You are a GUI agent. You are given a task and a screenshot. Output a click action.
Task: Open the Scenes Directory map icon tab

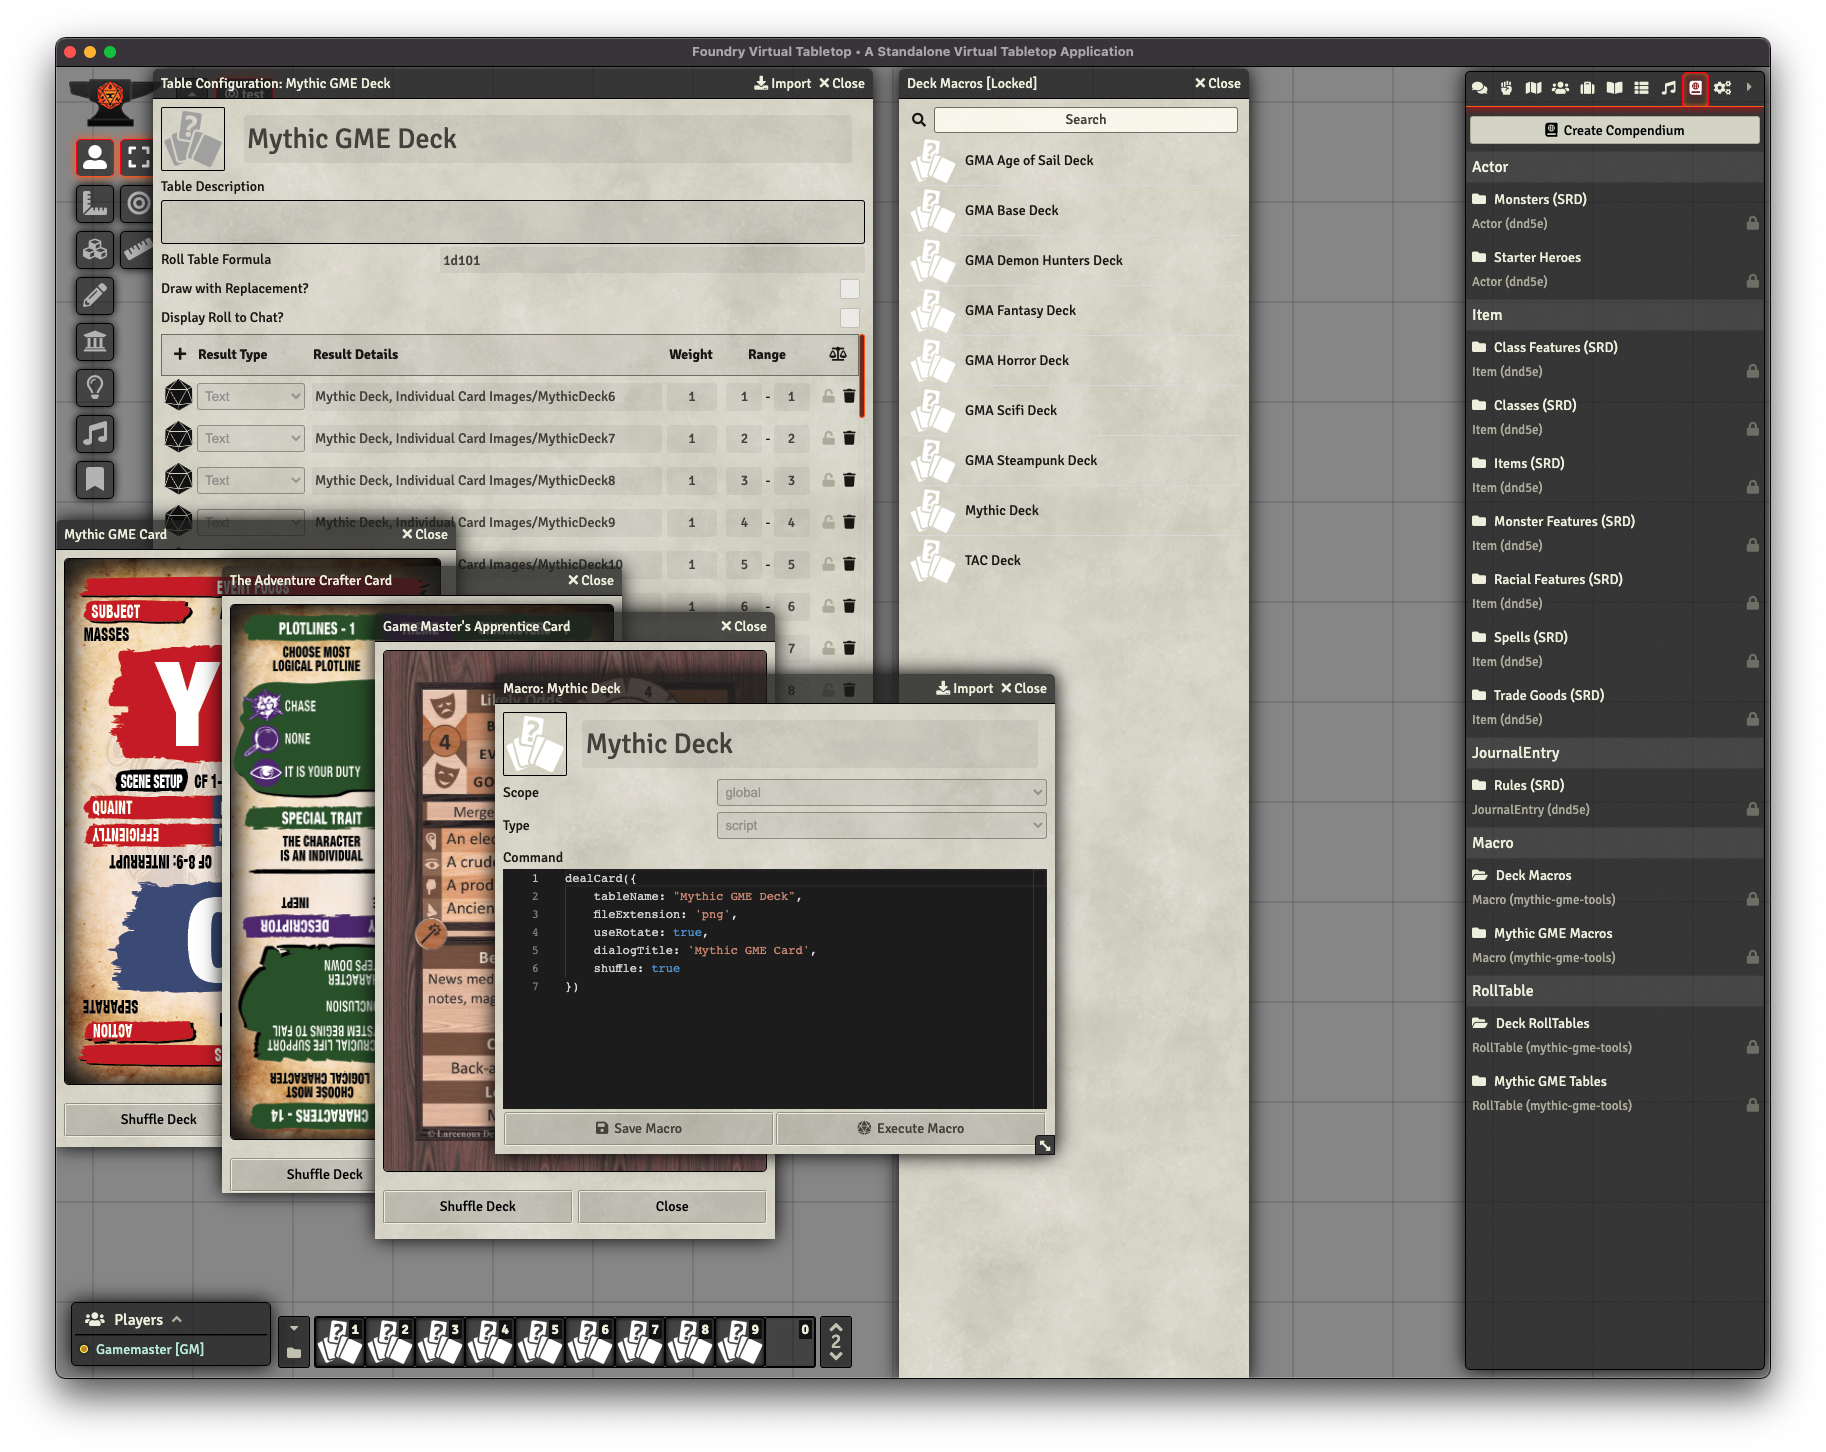click(x=1533, y=88)
